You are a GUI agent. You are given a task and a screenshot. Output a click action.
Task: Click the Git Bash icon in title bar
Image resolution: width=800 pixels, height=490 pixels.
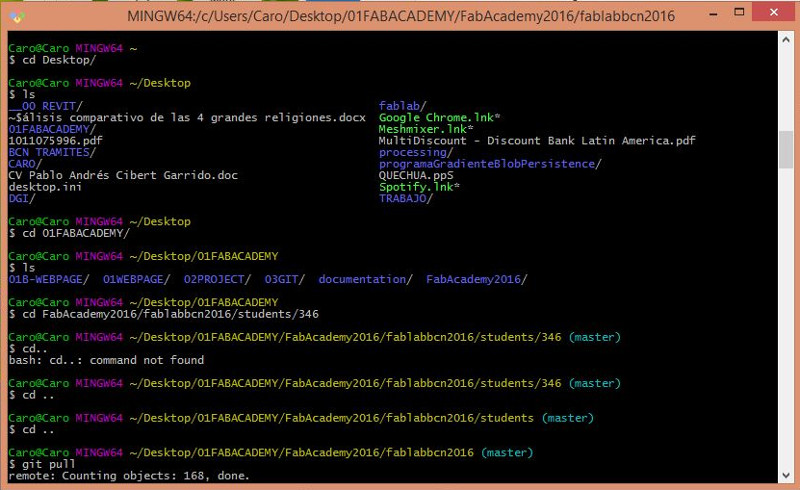(17, 16)
